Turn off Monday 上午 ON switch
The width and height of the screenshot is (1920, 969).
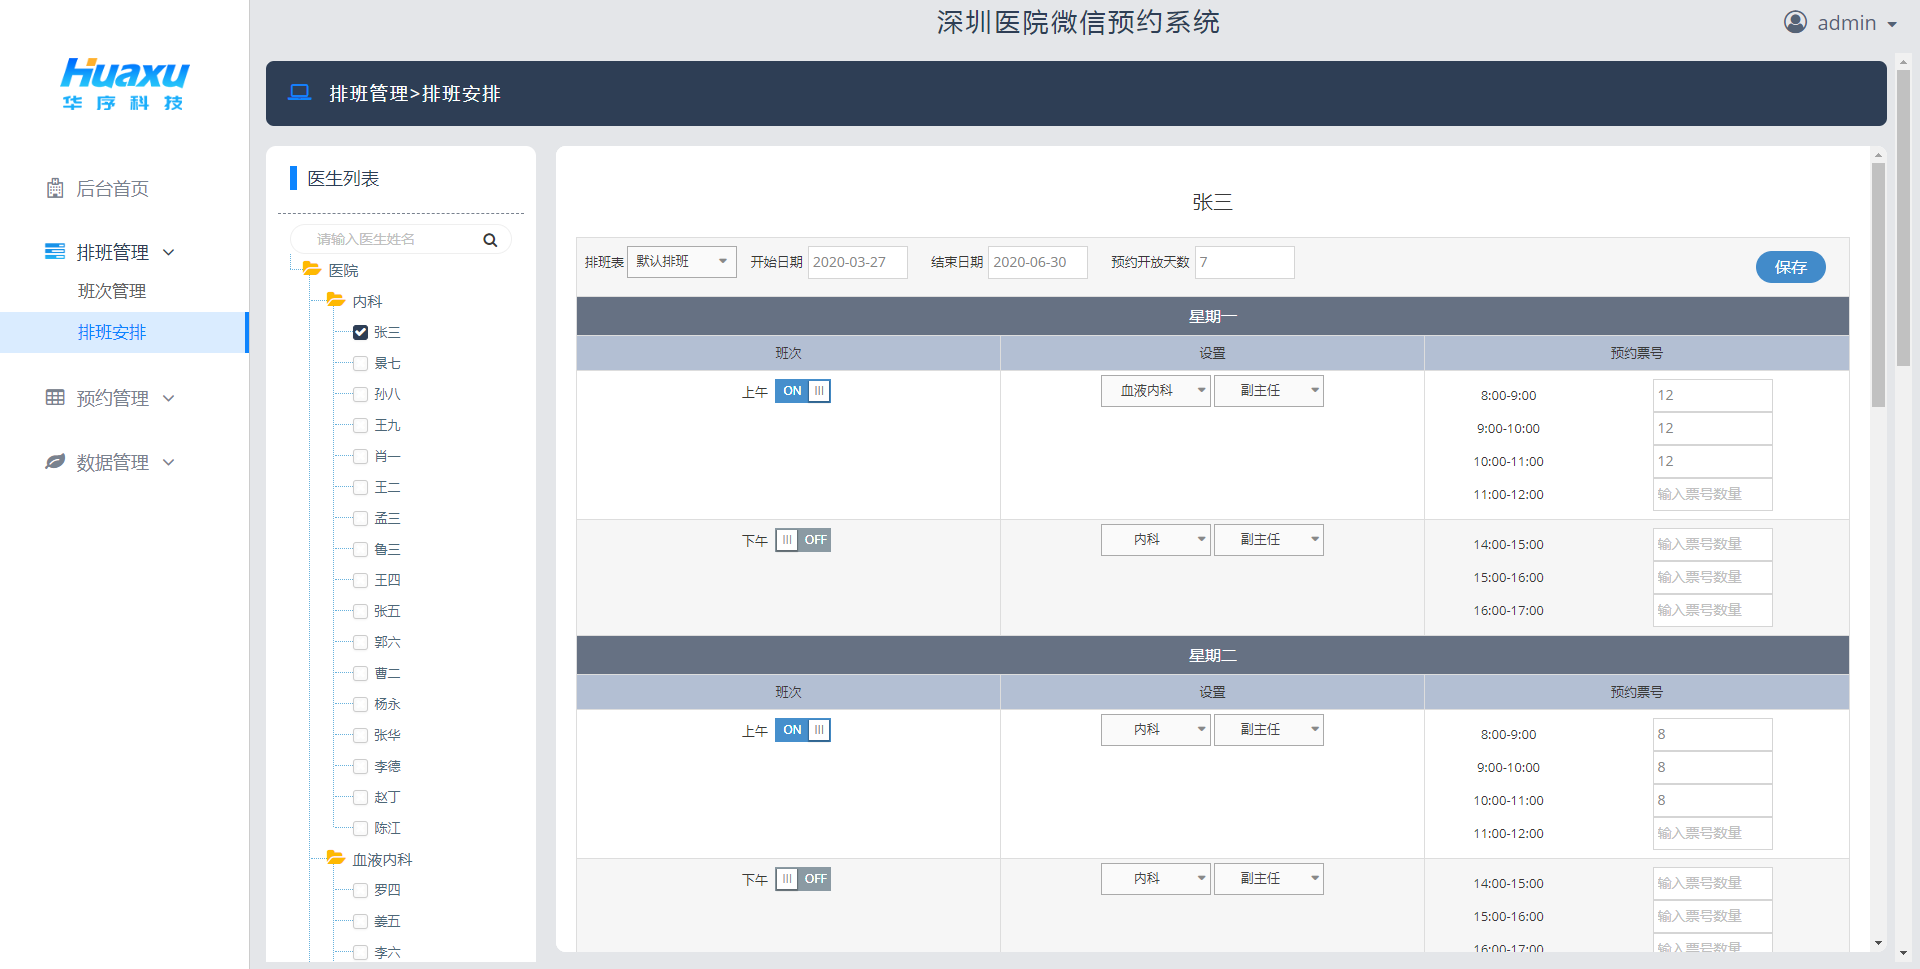802,391
